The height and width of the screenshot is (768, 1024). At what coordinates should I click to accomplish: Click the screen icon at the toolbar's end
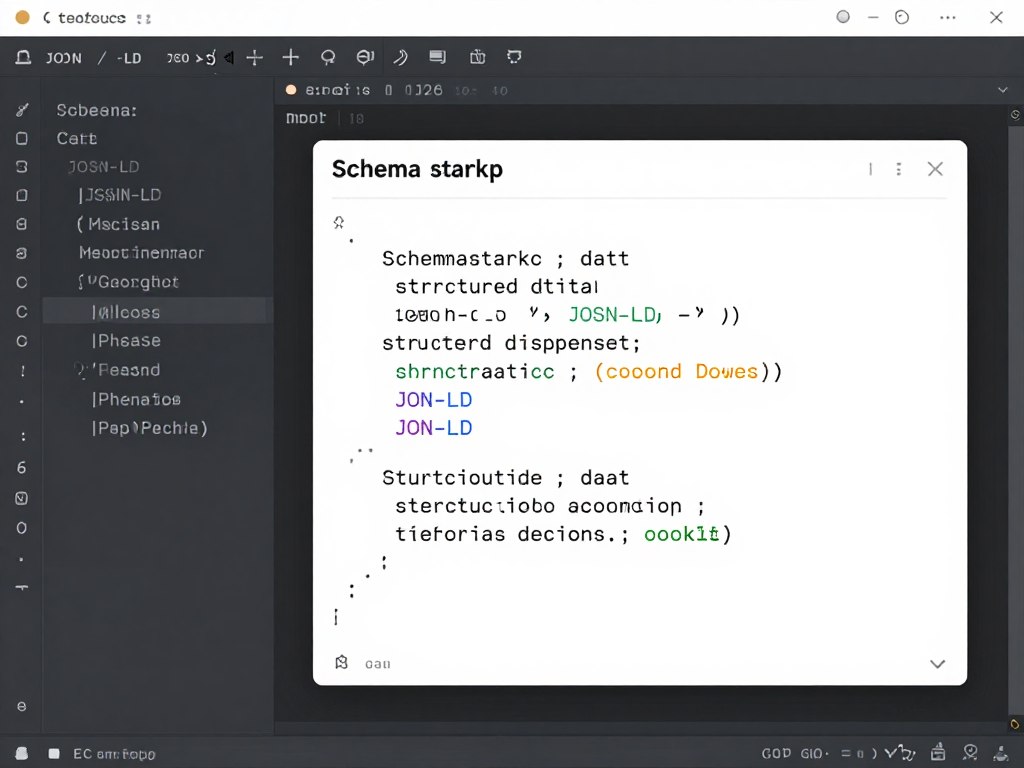coord(514,57)
